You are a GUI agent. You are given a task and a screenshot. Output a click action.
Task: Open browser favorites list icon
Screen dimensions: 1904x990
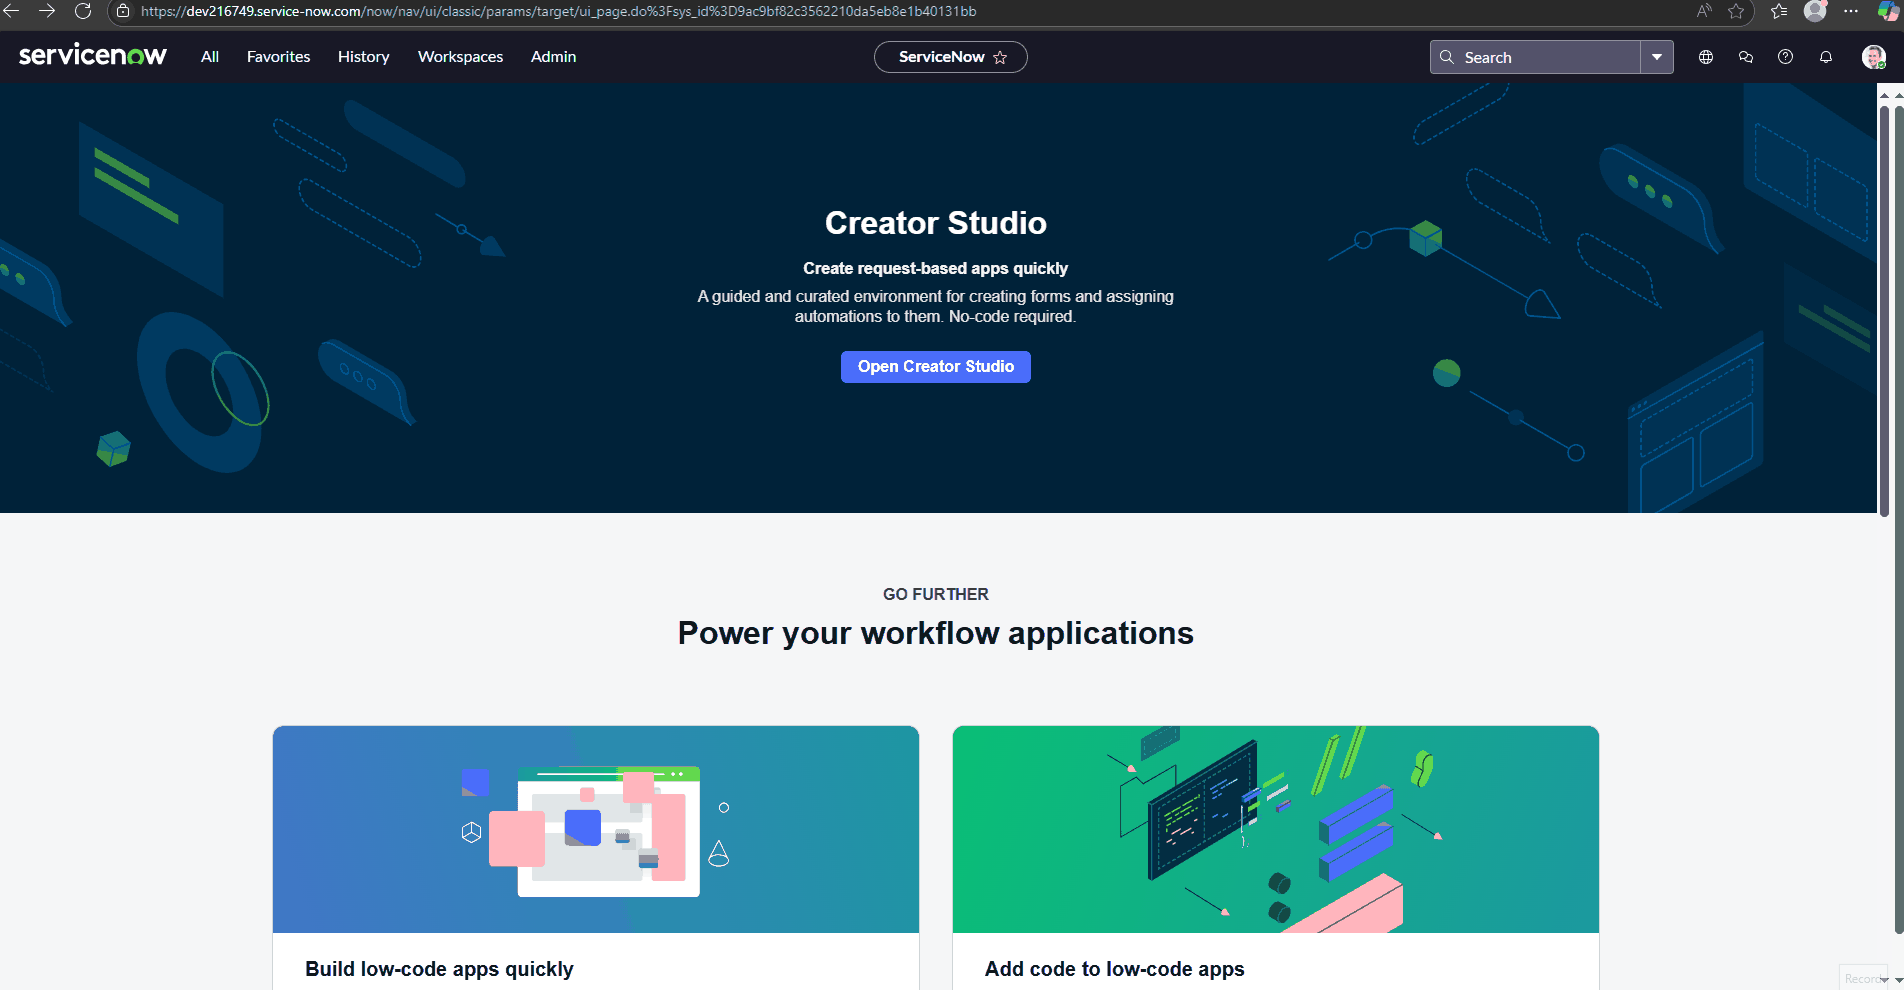tap(1779, 11)
